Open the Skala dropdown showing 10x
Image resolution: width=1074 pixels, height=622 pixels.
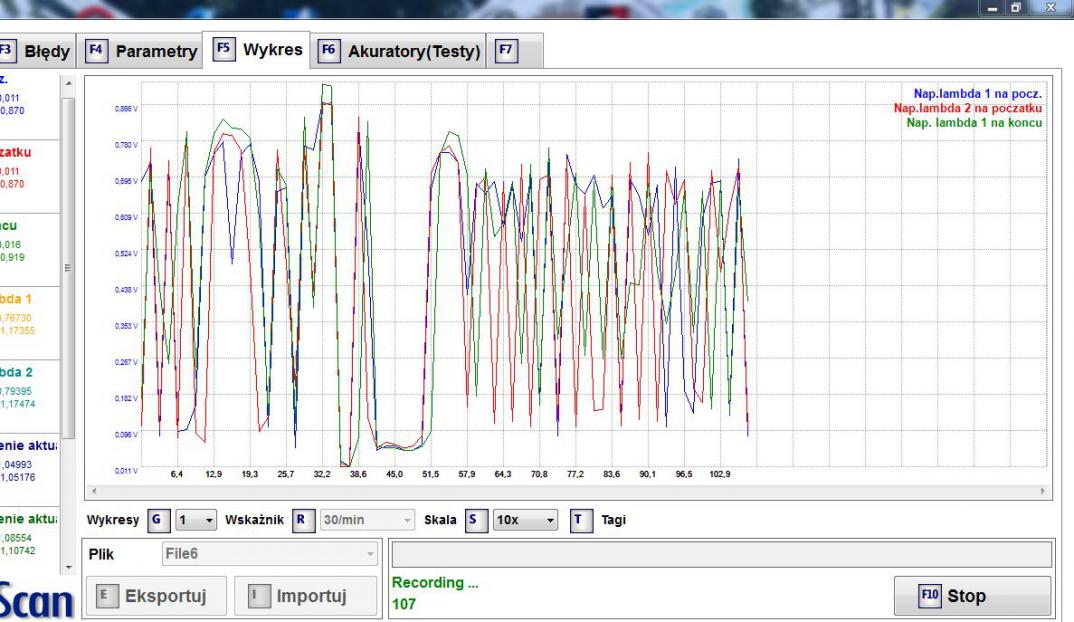click(526, 520)
